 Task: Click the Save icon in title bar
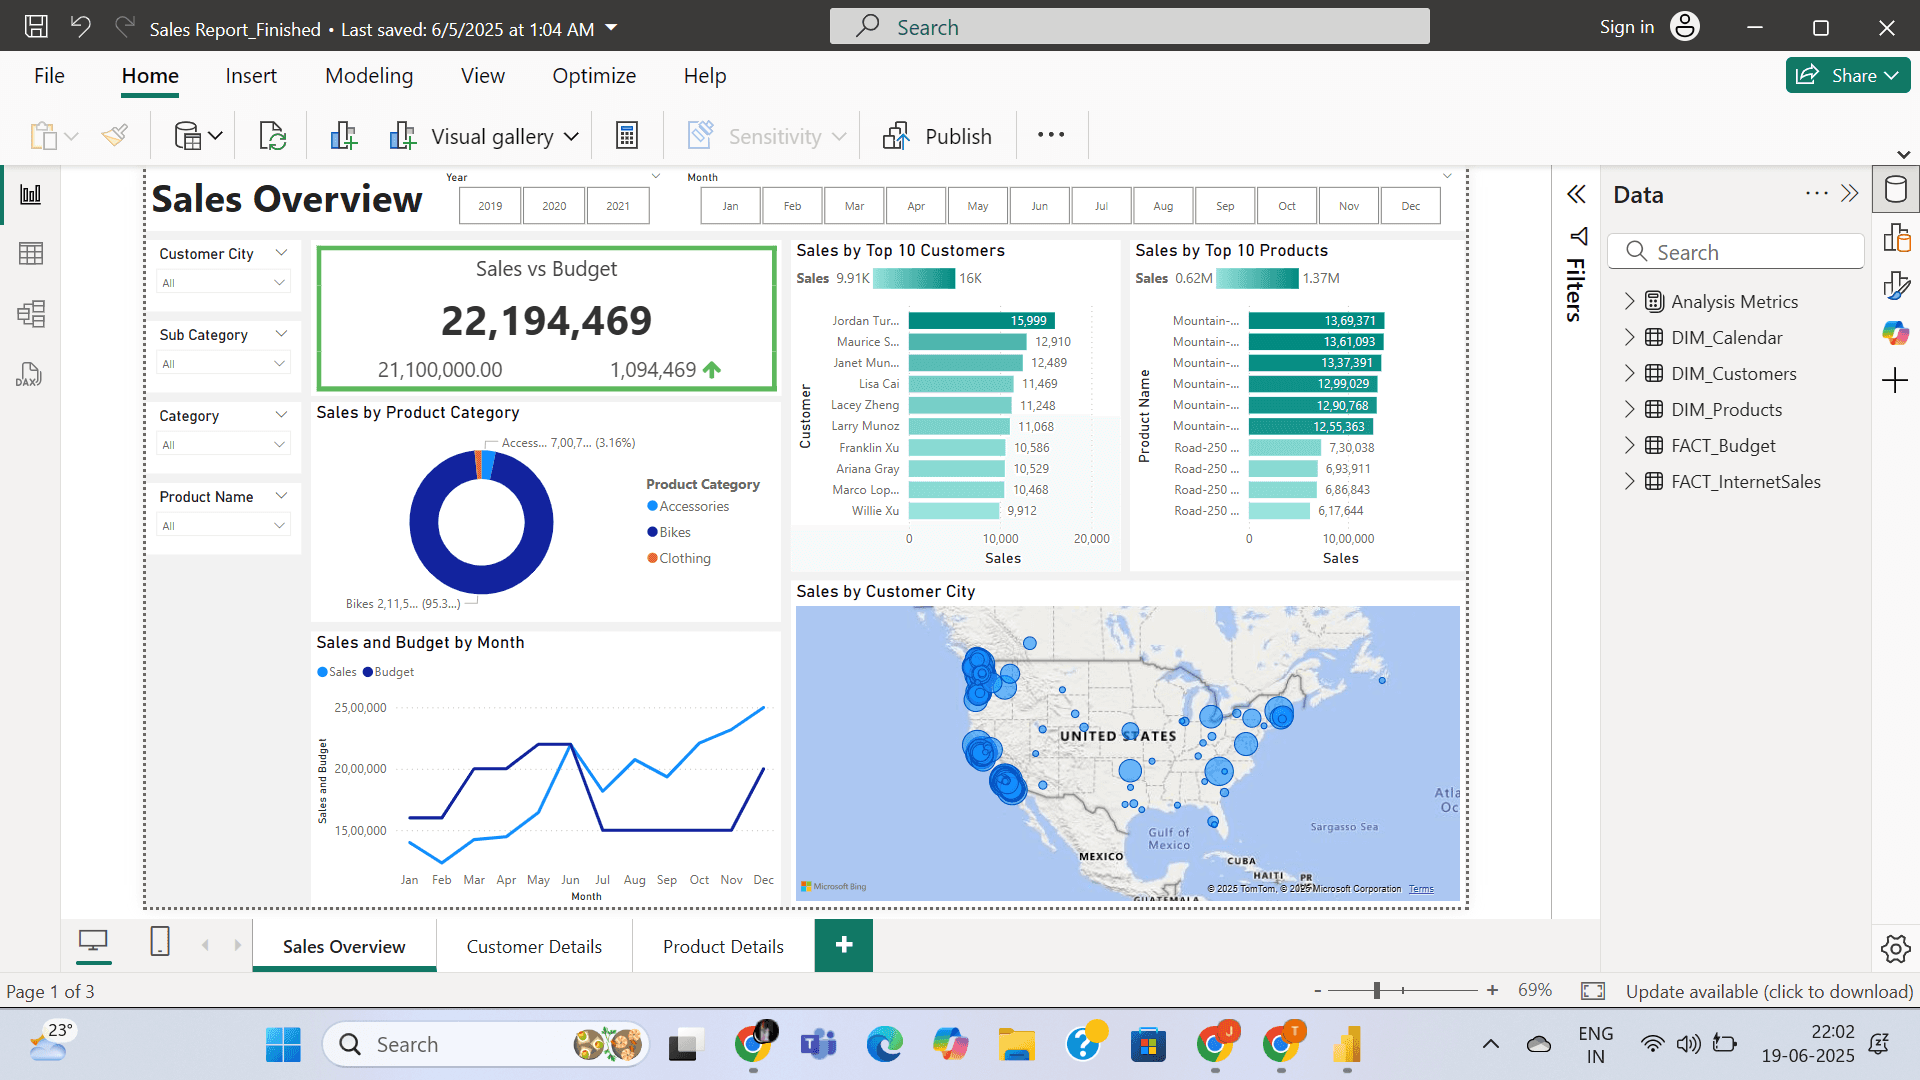[36, 27]
